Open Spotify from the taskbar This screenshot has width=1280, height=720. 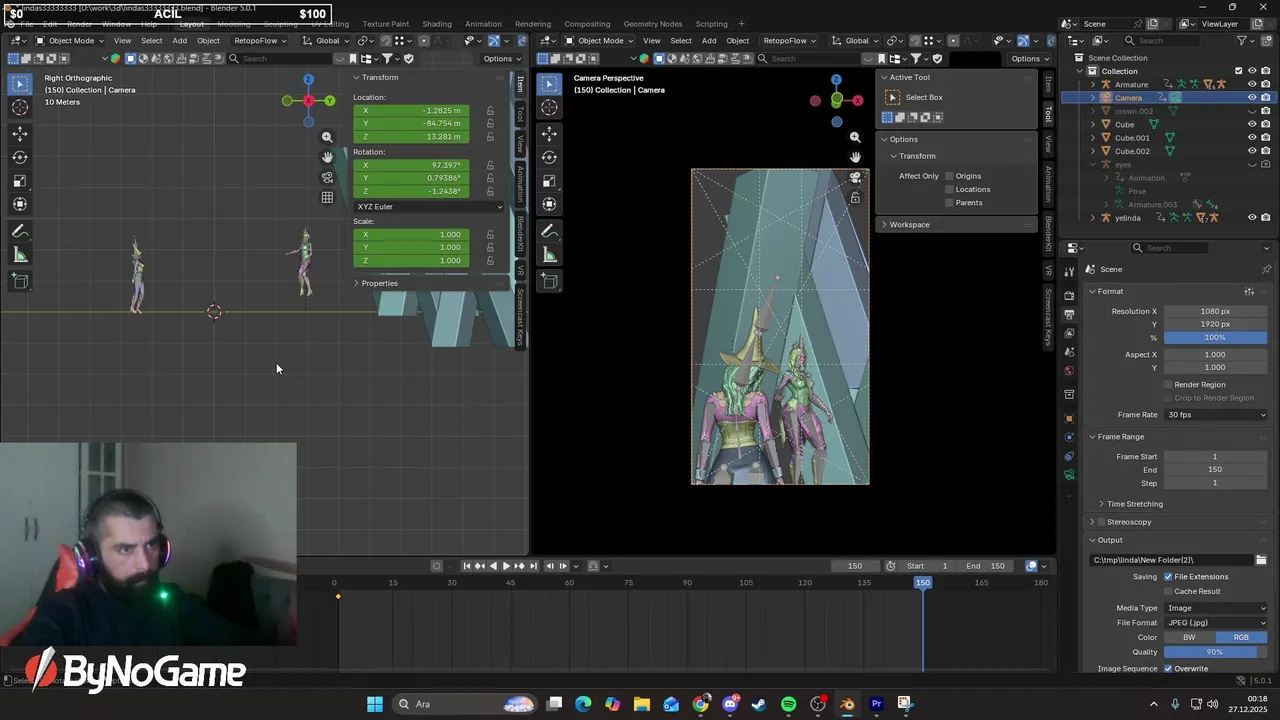[788, 704]
